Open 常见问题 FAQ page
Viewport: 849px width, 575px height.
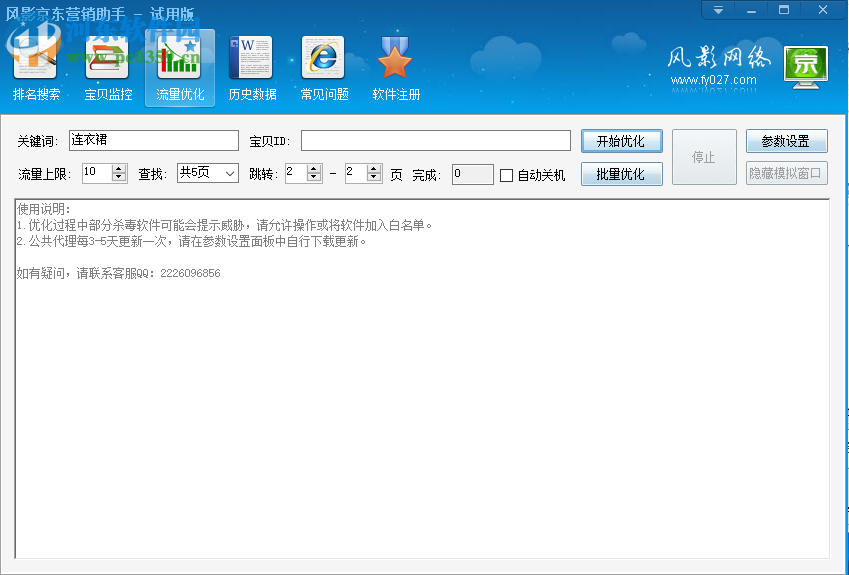point(324,69)
